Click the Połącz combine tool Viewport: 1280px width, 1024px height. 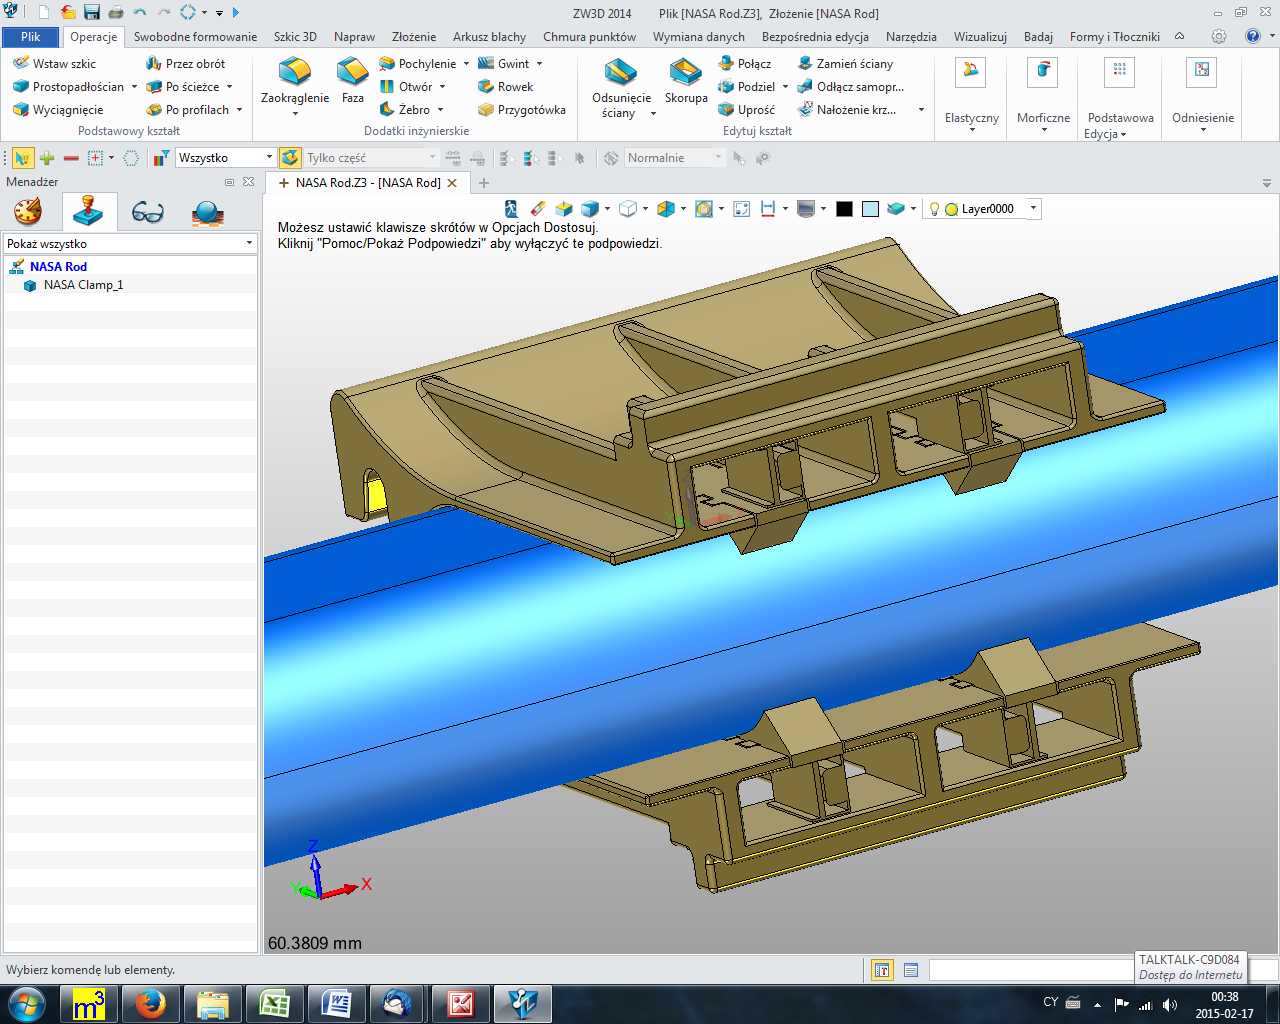(x=744, y=63)
